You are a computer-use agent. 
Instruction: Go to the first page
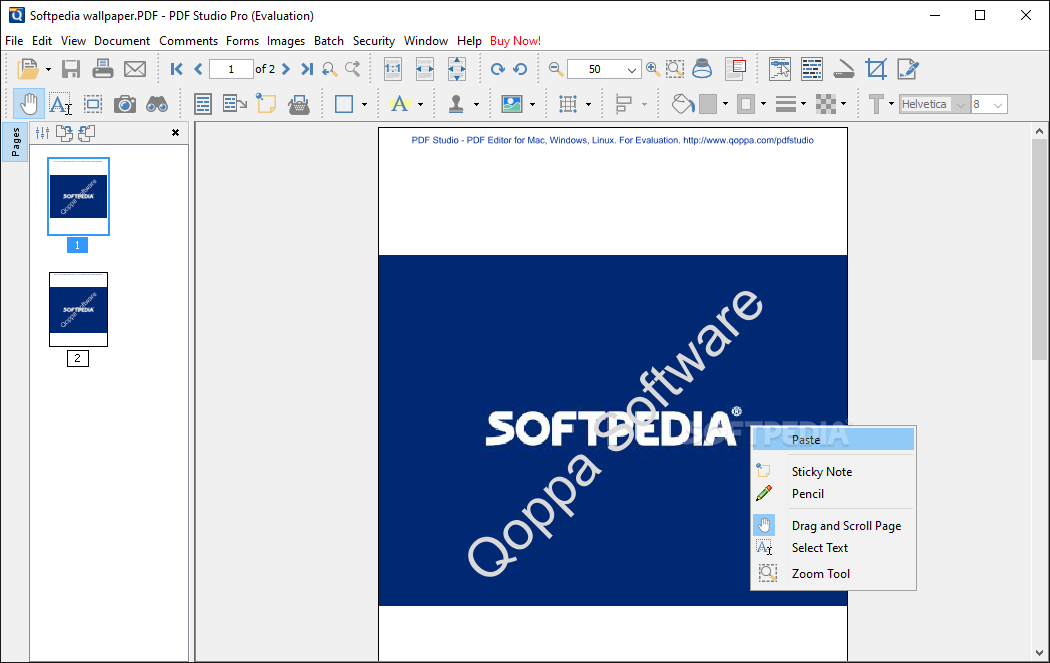click(x=177, y=69)
